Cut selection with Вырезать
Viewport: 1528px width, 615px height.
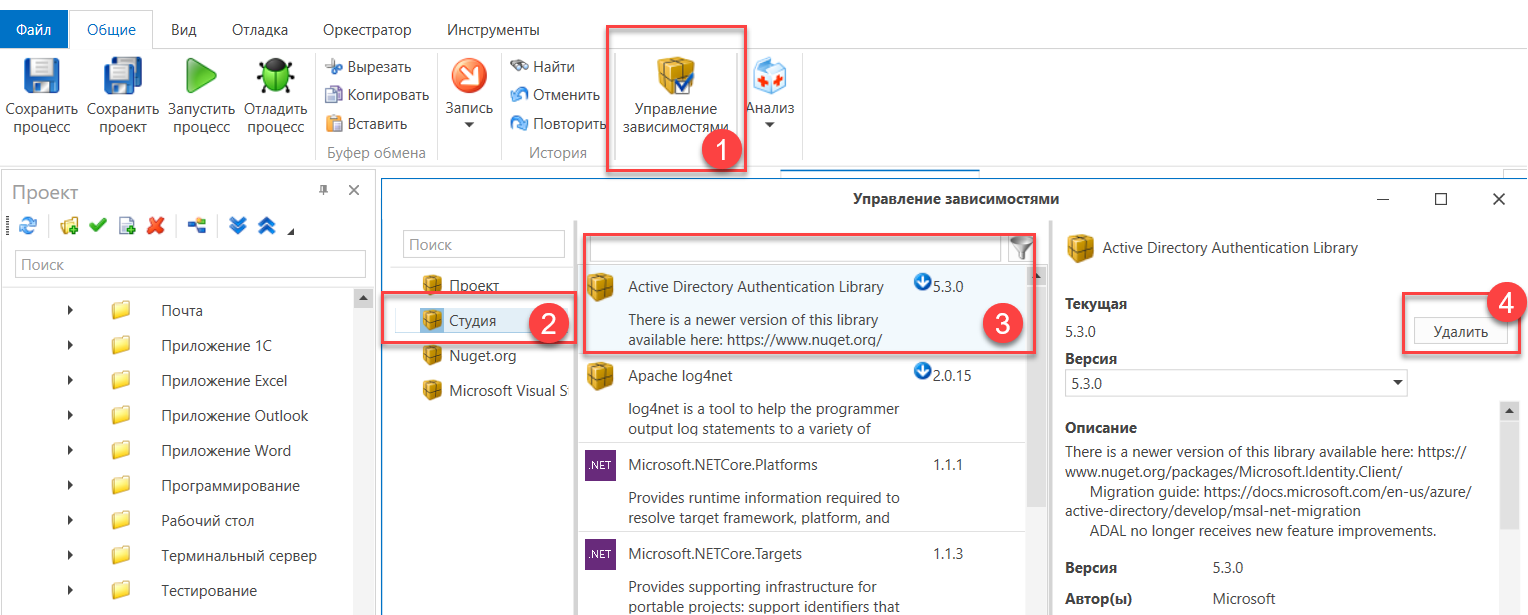point(368,67)
